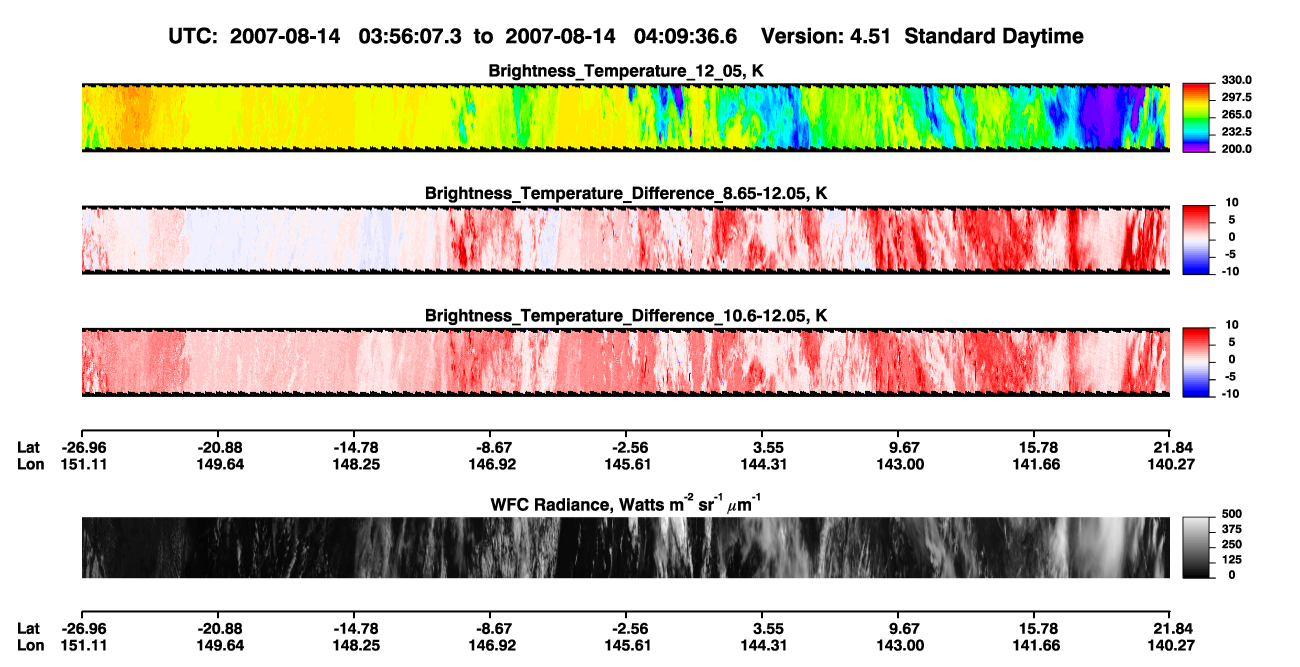Click latitude 21.84 on the upper axis

[x=1172, y=447]
